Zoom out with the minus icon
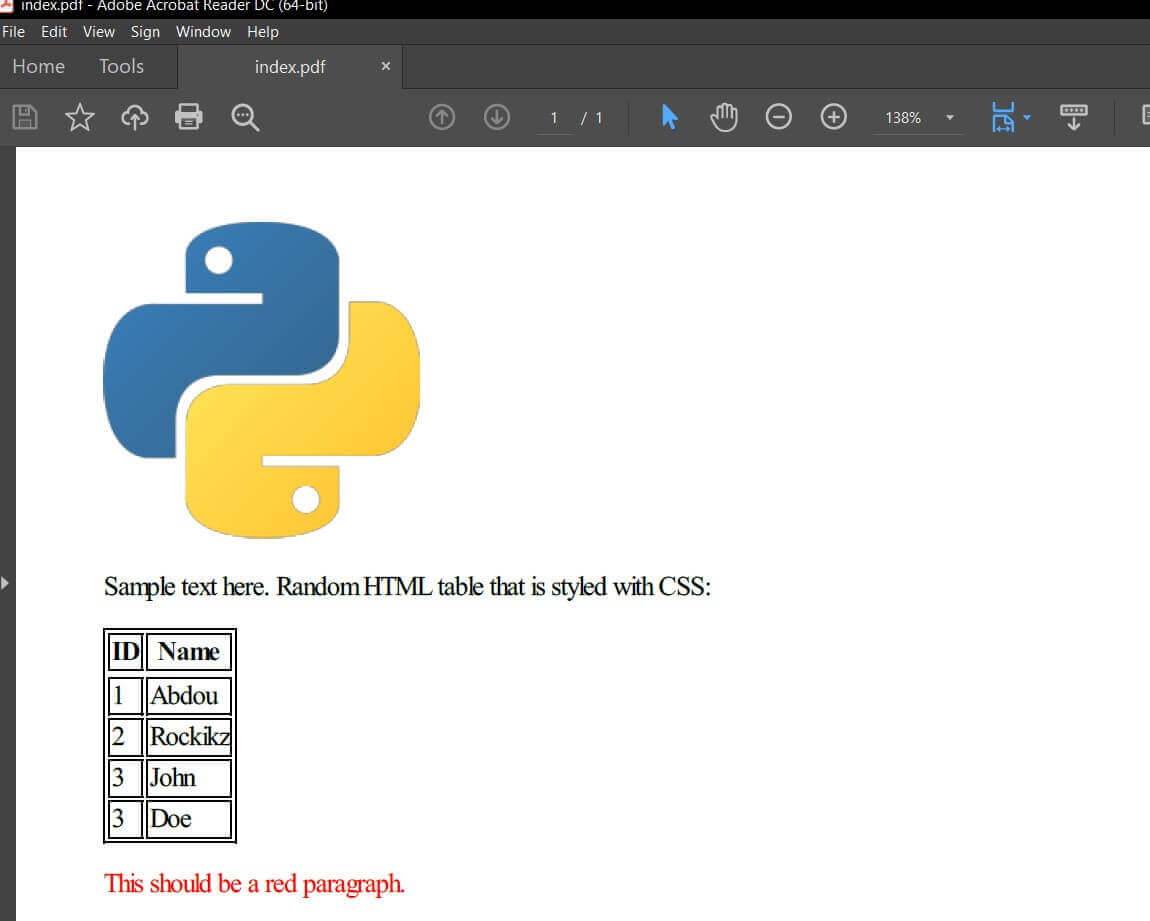This screenshot has height=921, width=1150. [780, 117]
